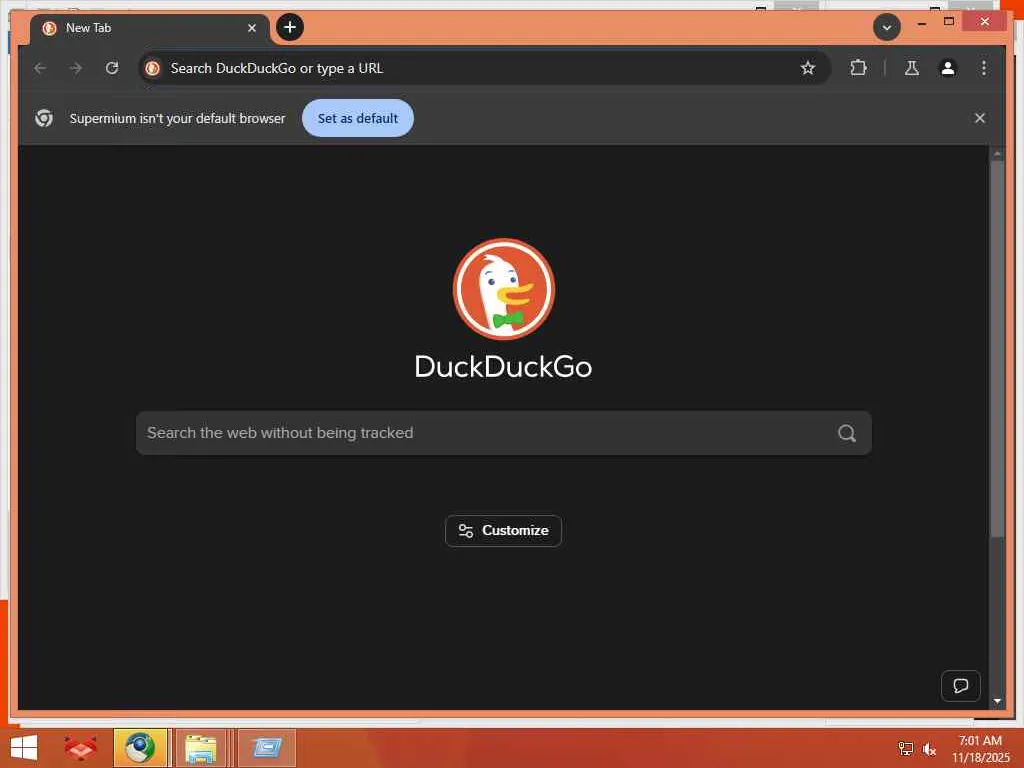Click the Supermium isn't your default browser text
1024x768 pixels.
(178, 118)
